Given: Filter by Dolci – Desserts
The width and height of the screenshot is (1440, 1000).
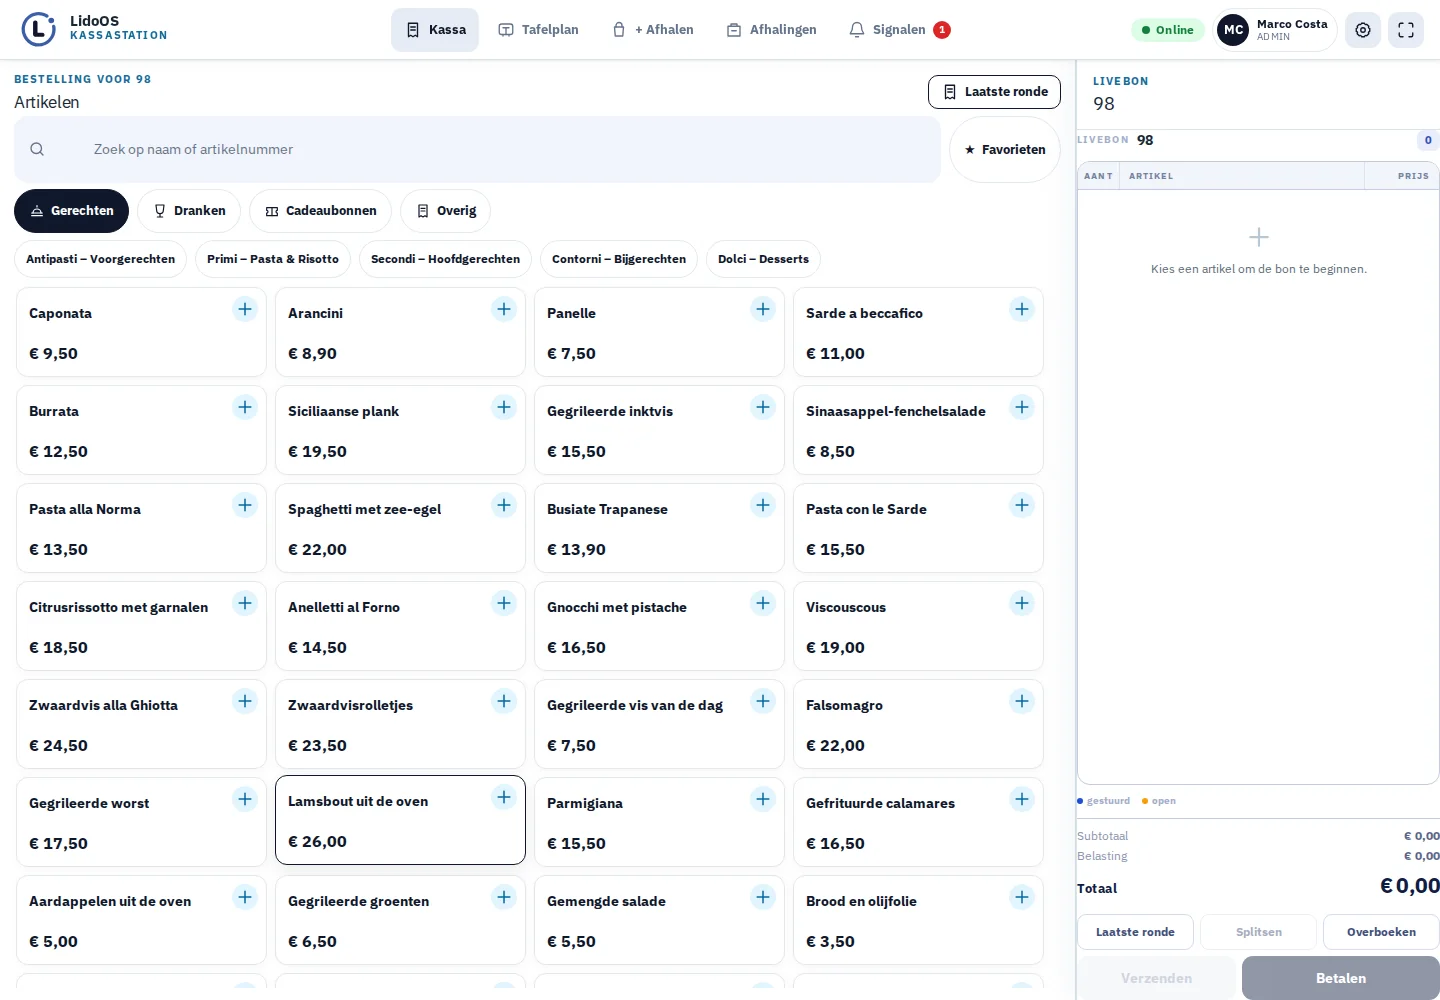Looking at the screenshot, I should [x=763, y=259].
